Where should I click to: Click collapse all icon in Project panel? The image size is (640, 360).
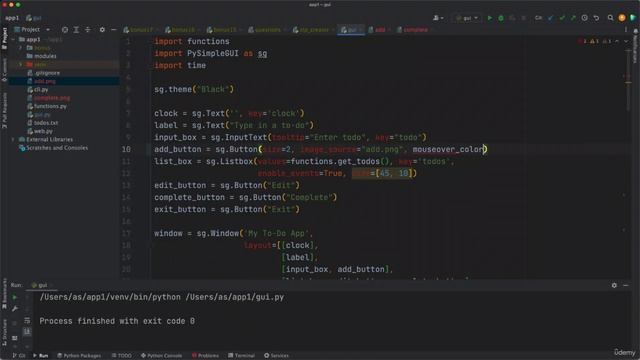88,30
